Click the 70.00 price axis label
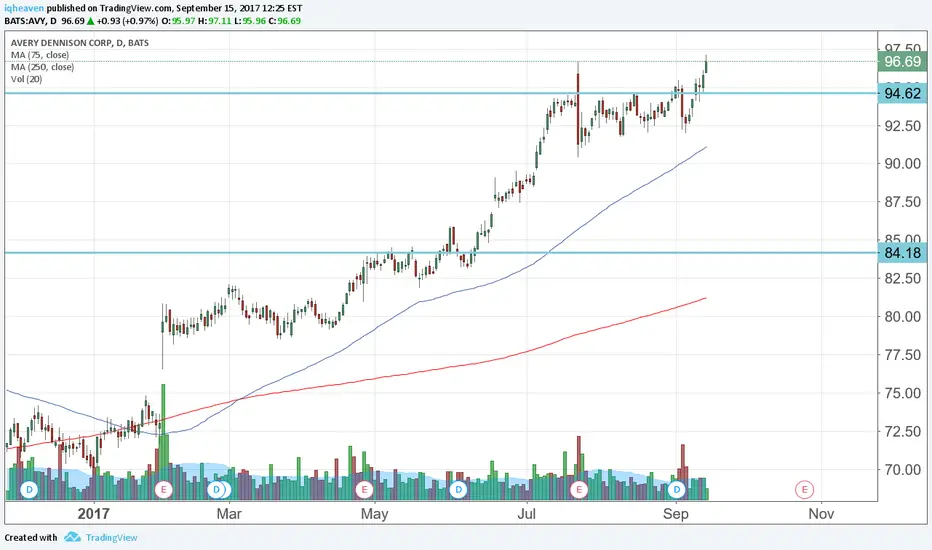This screenshot has width=932, height=550. tap(902, 470)
